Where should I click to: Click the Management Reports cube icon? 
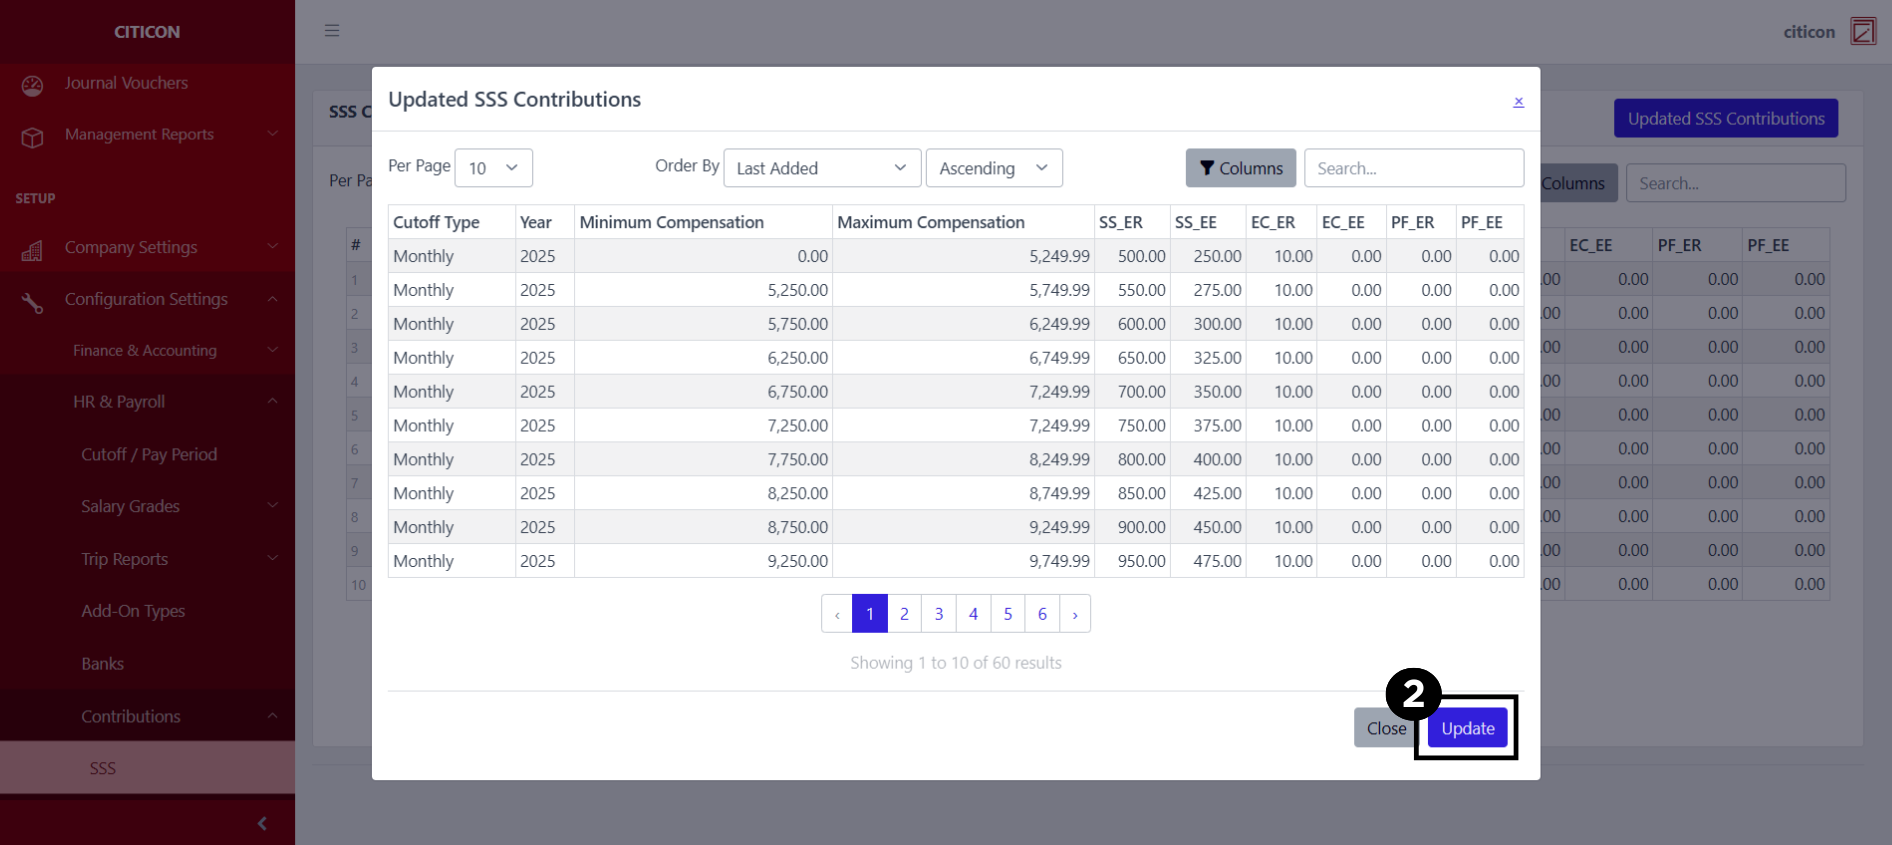tap(32, 137)
